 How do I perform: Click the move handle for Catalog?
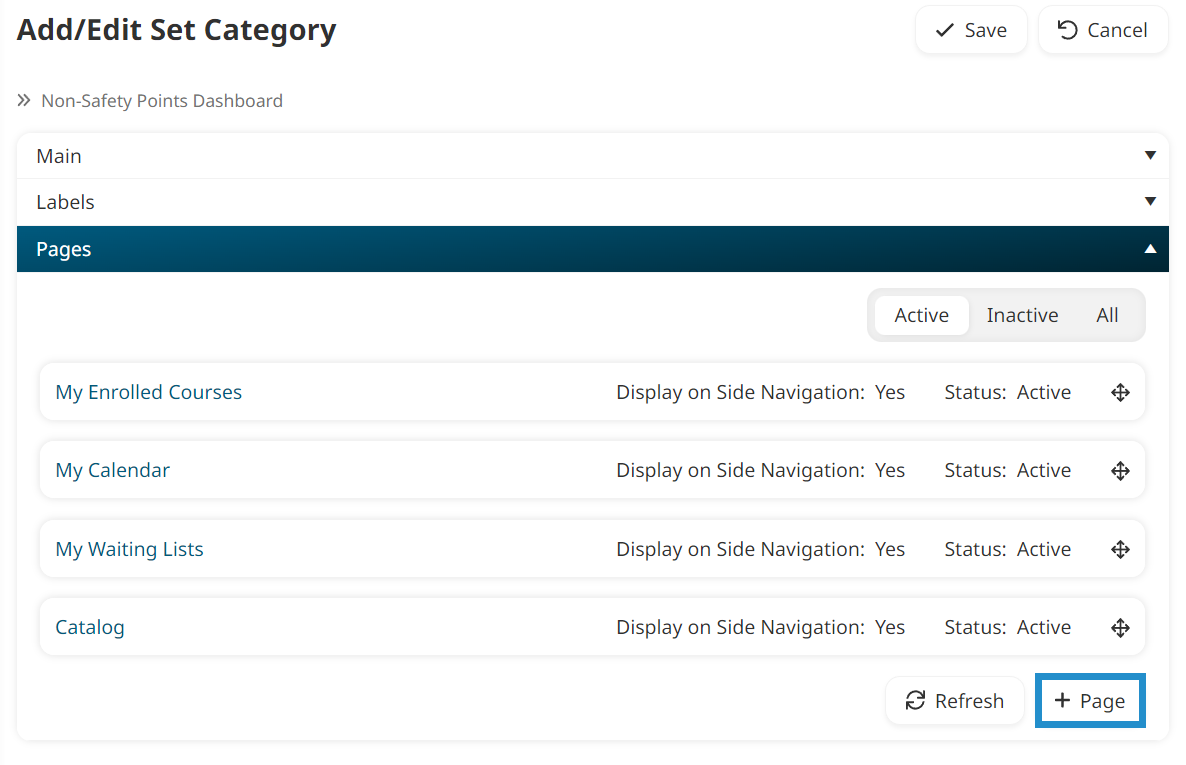[x=1120, y=627]
